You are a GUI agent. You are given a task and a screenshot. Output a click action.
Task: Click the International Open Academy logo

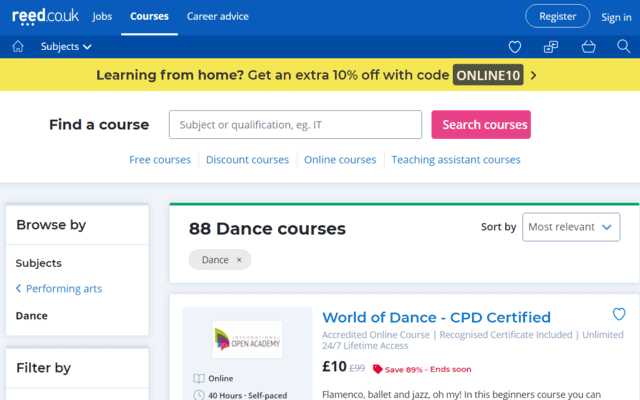(x=247, y=340)
